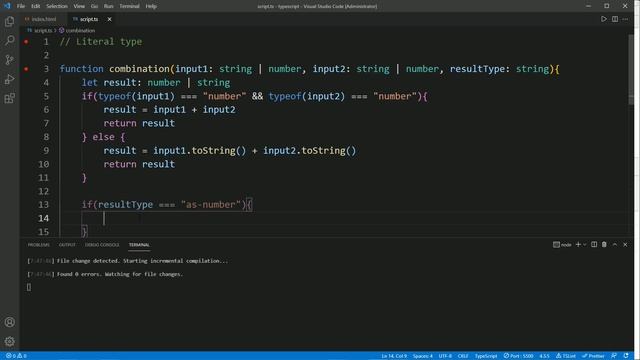640x360 pixels.
Task: Select the Terminal panel tab
Action: 139,245
